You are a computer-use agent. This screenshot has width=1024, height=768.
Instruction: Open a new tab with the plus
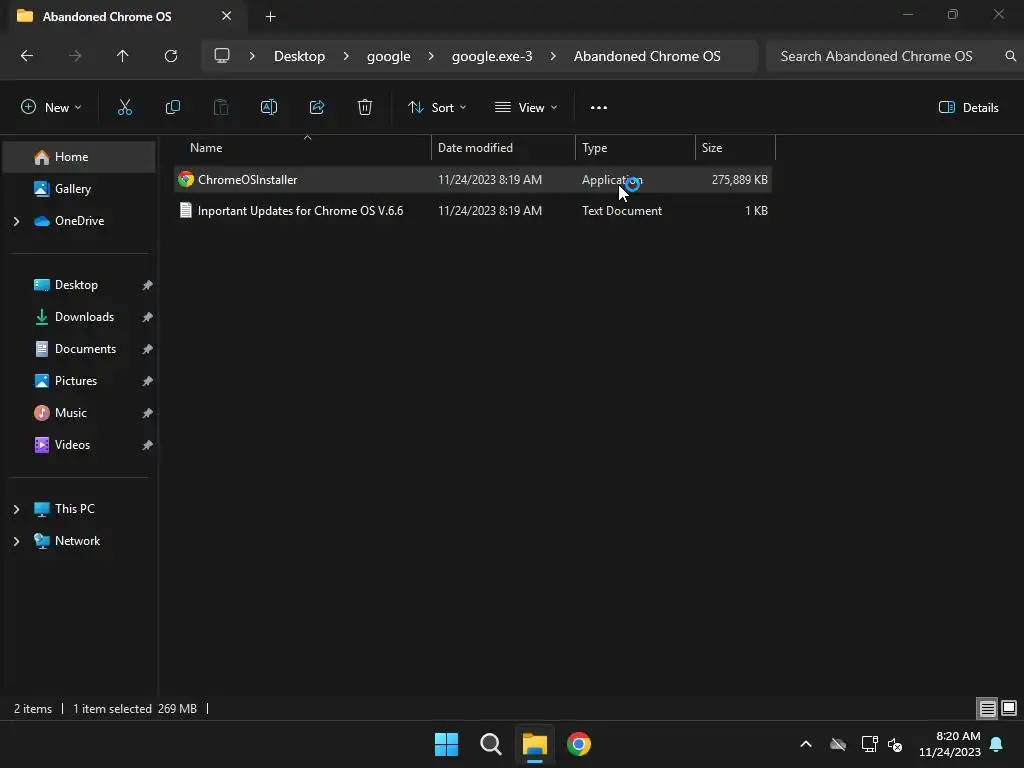[x=270, y=17]
